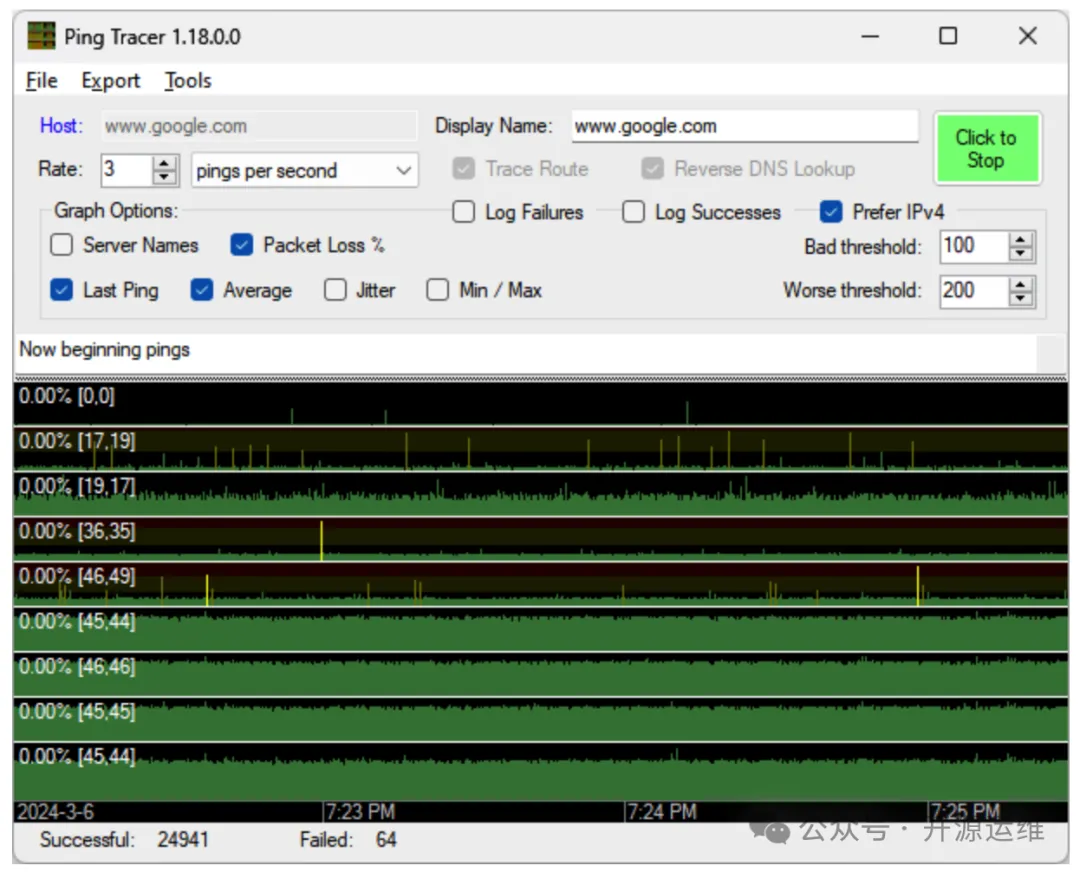Open the Export menu

[110, 81]
